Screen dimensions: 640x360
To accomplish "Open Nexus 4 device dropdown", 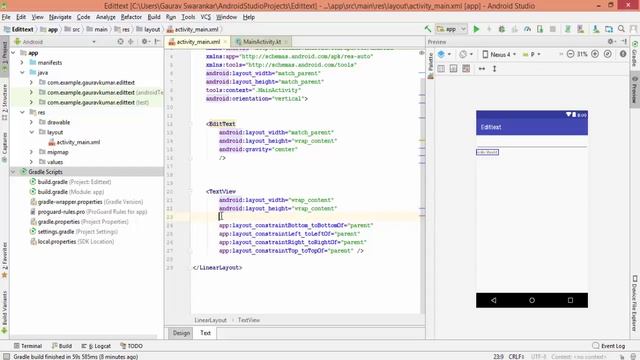I will (x=499, y=54).
